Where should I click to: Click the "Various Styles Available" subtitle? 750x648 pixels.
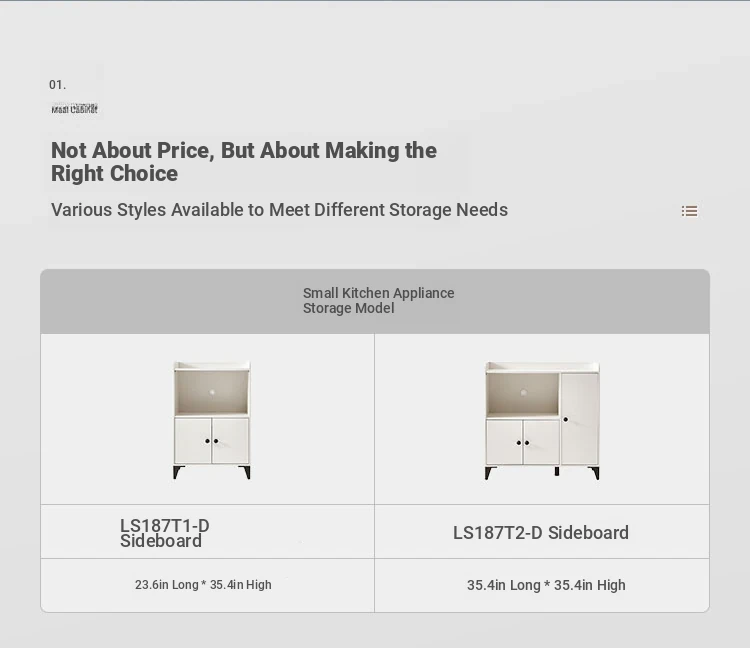(x=279, y=210)
